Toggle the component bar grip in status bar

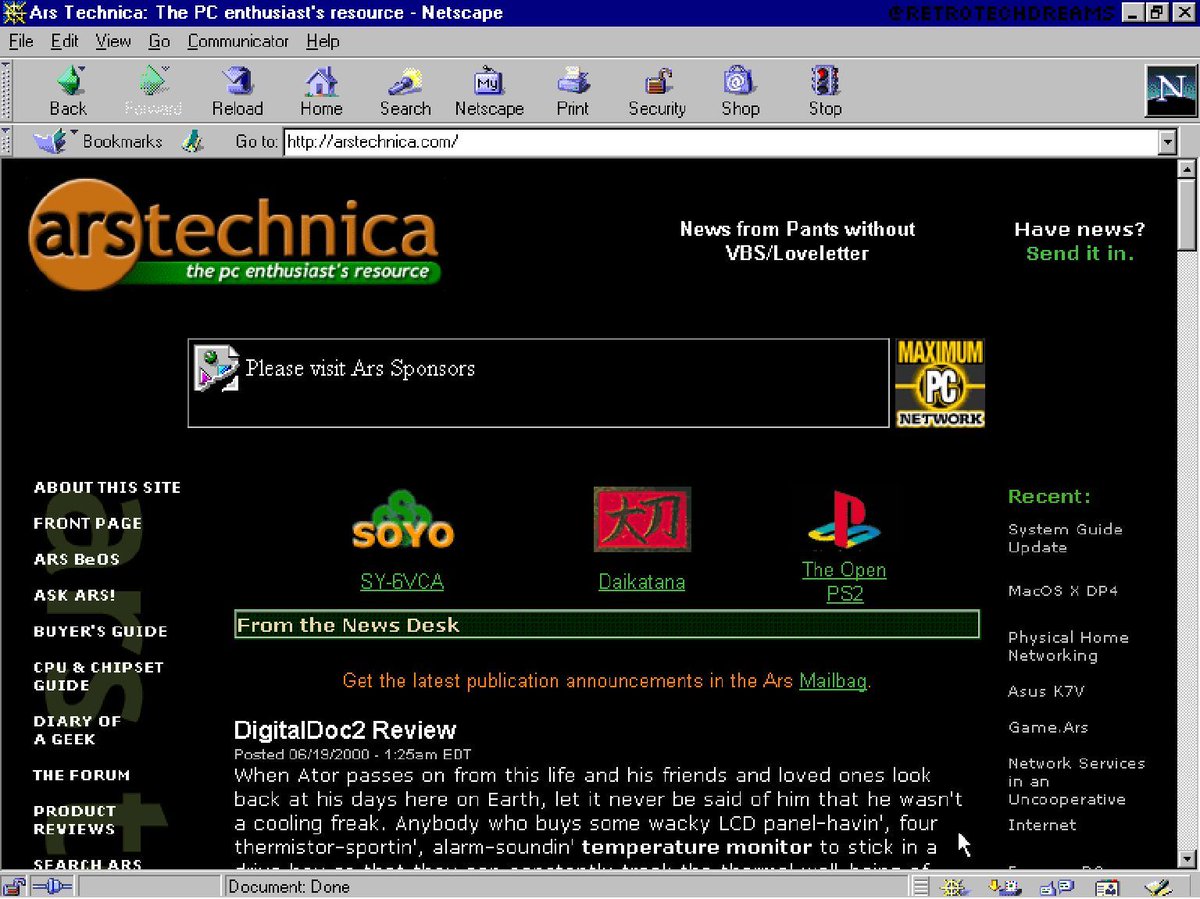pos(921,886)
